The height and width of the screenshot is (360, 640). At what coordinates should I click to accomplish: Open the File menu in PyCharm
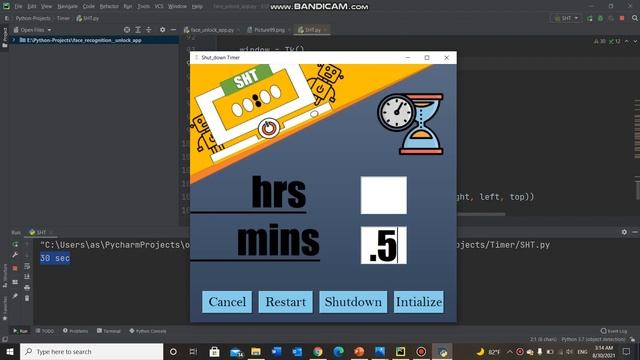click(18, 7)
